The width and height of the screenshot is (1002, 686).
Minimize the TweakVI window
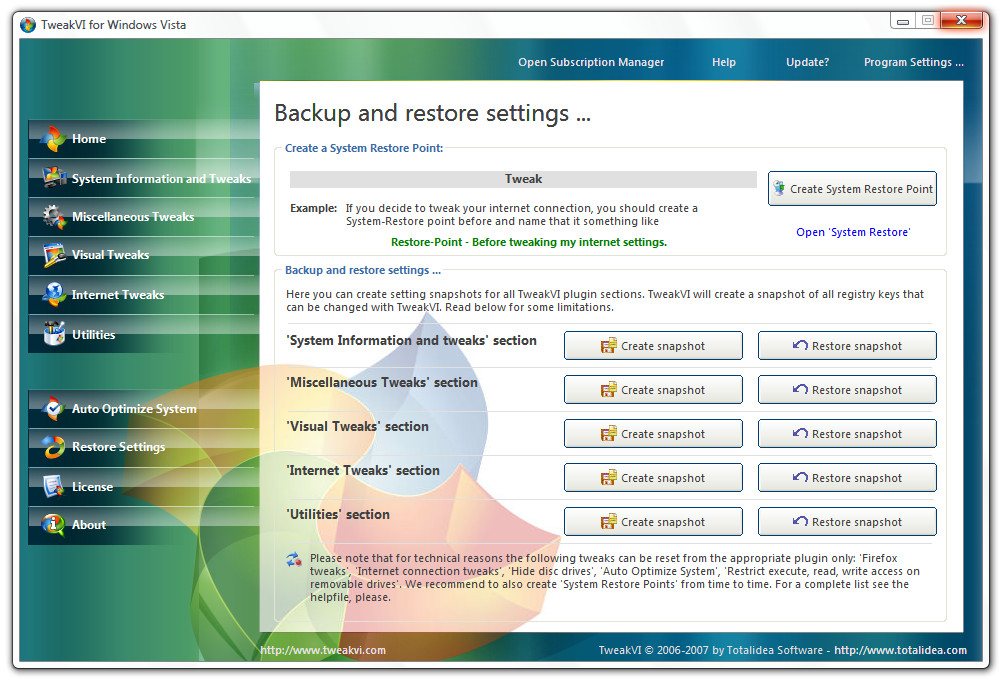coord(903,21)
